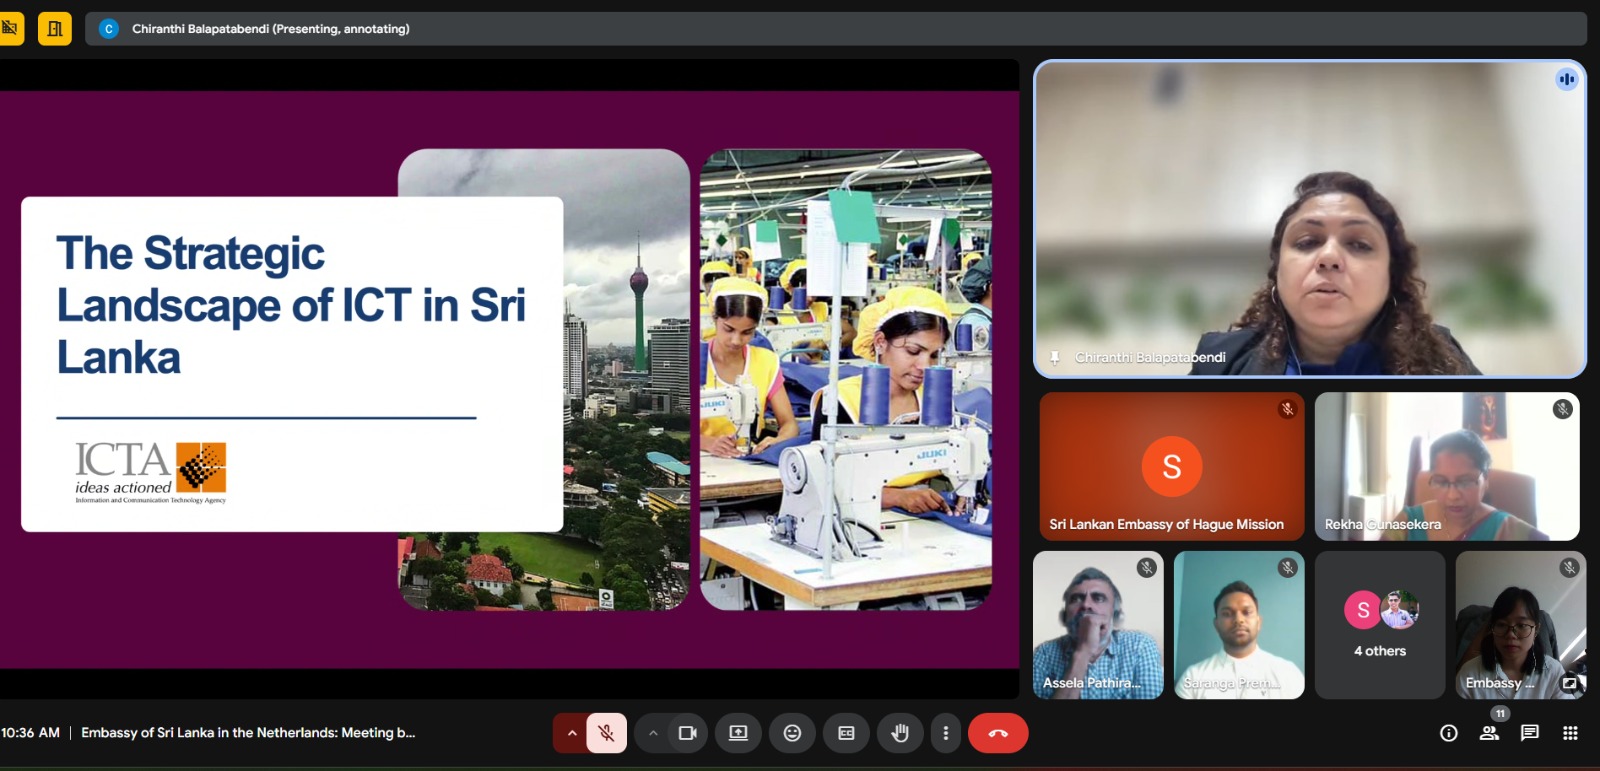
Task: Click muted mic icon on Rekha's tile
Action: [x=1562, y=408]
